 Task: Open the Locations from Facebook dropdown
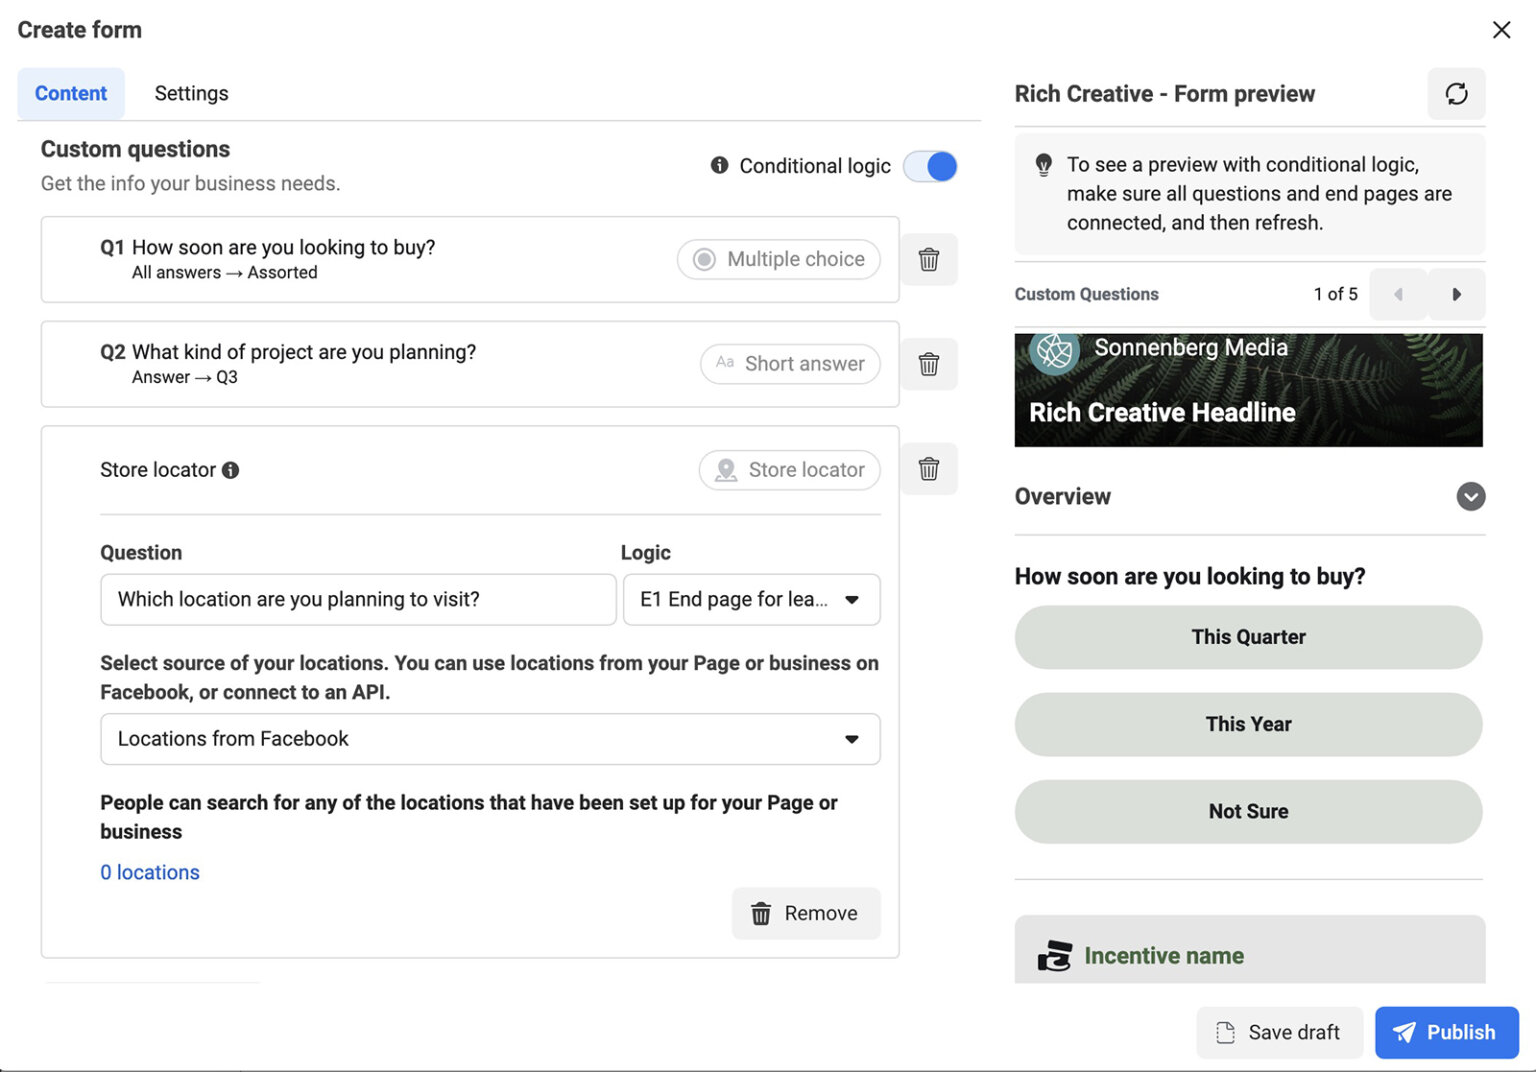[x=490, y=739]
